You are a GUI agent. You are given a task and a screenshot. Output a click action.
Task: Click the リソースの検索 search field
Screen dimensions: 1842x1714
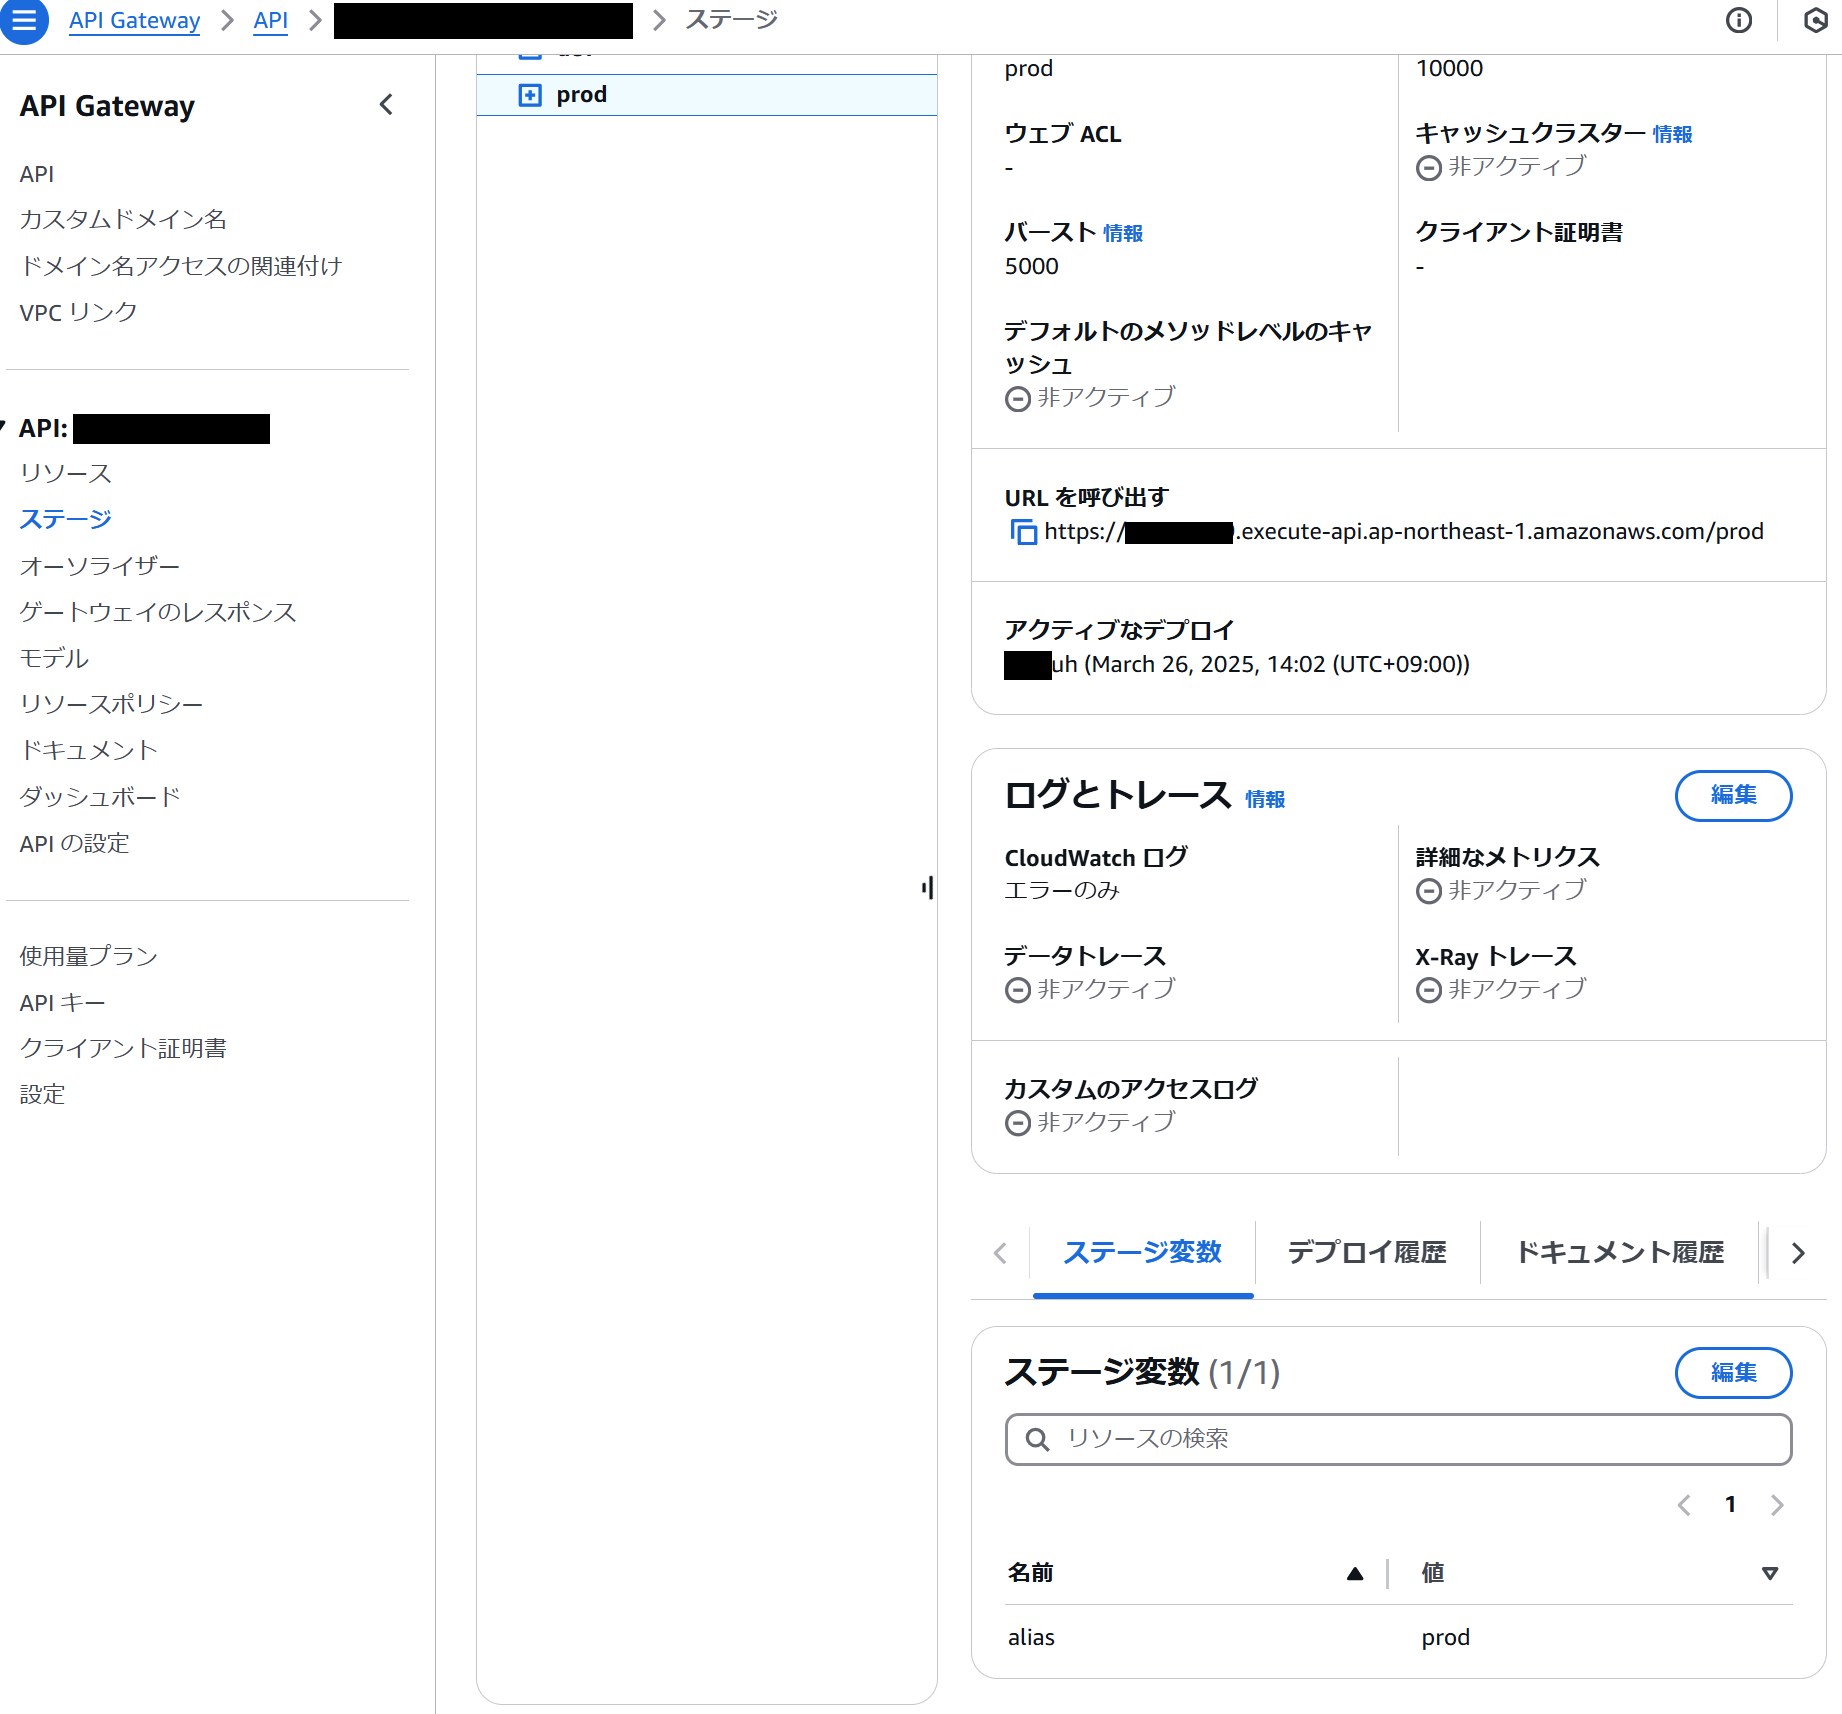pos(1398,1439)
